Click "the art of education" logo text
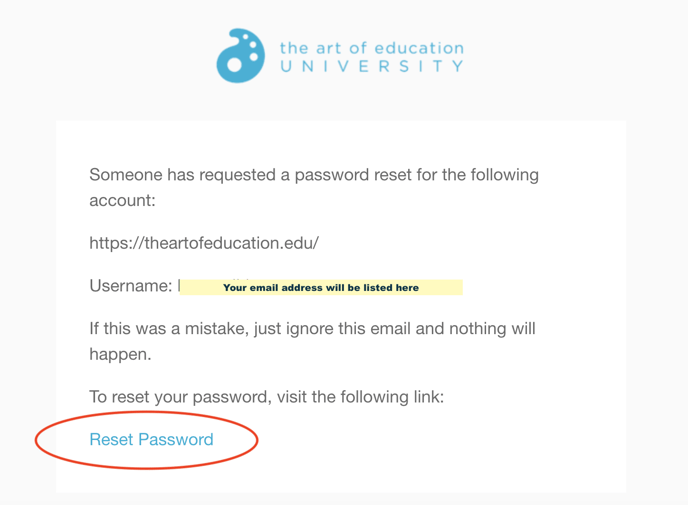This screenshot has width=688, height=505. point(372,48)
